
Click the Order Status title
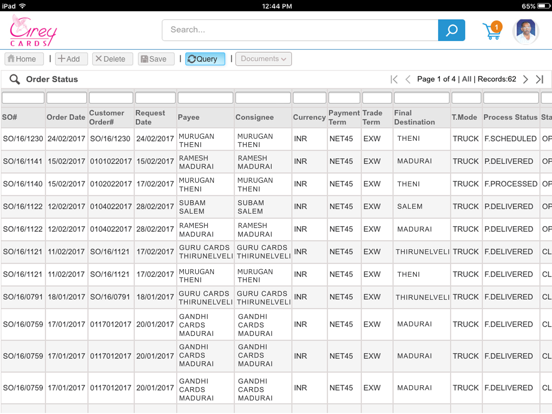(x=52, y=79)
